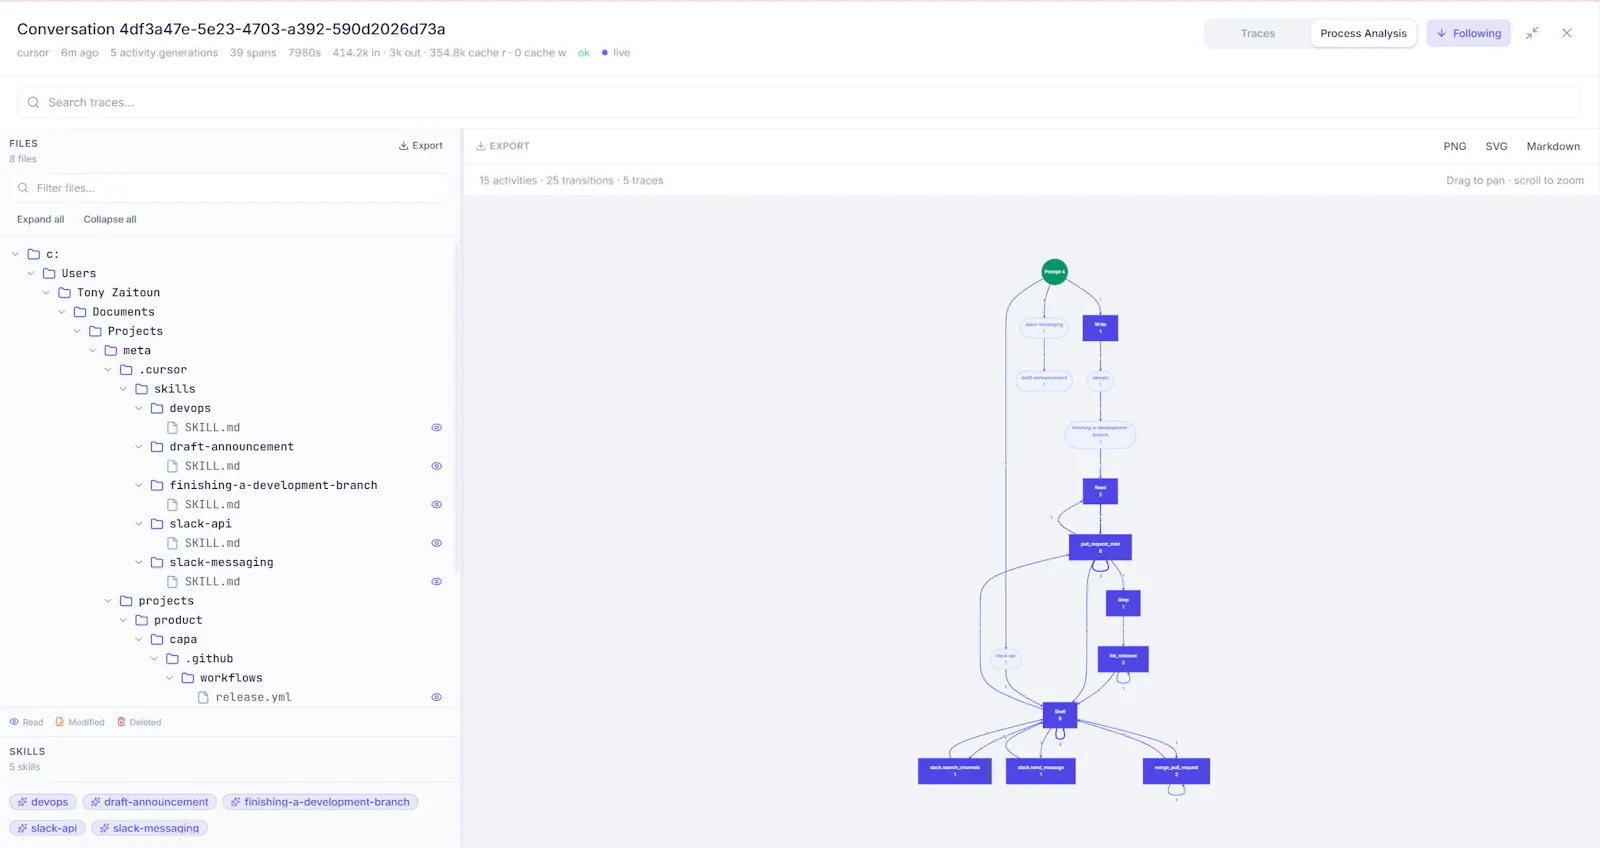Click the slack-messaging folder icon
Image resolution: width=1600 pixels, height=848 pixels.
[x=157, y=562]
